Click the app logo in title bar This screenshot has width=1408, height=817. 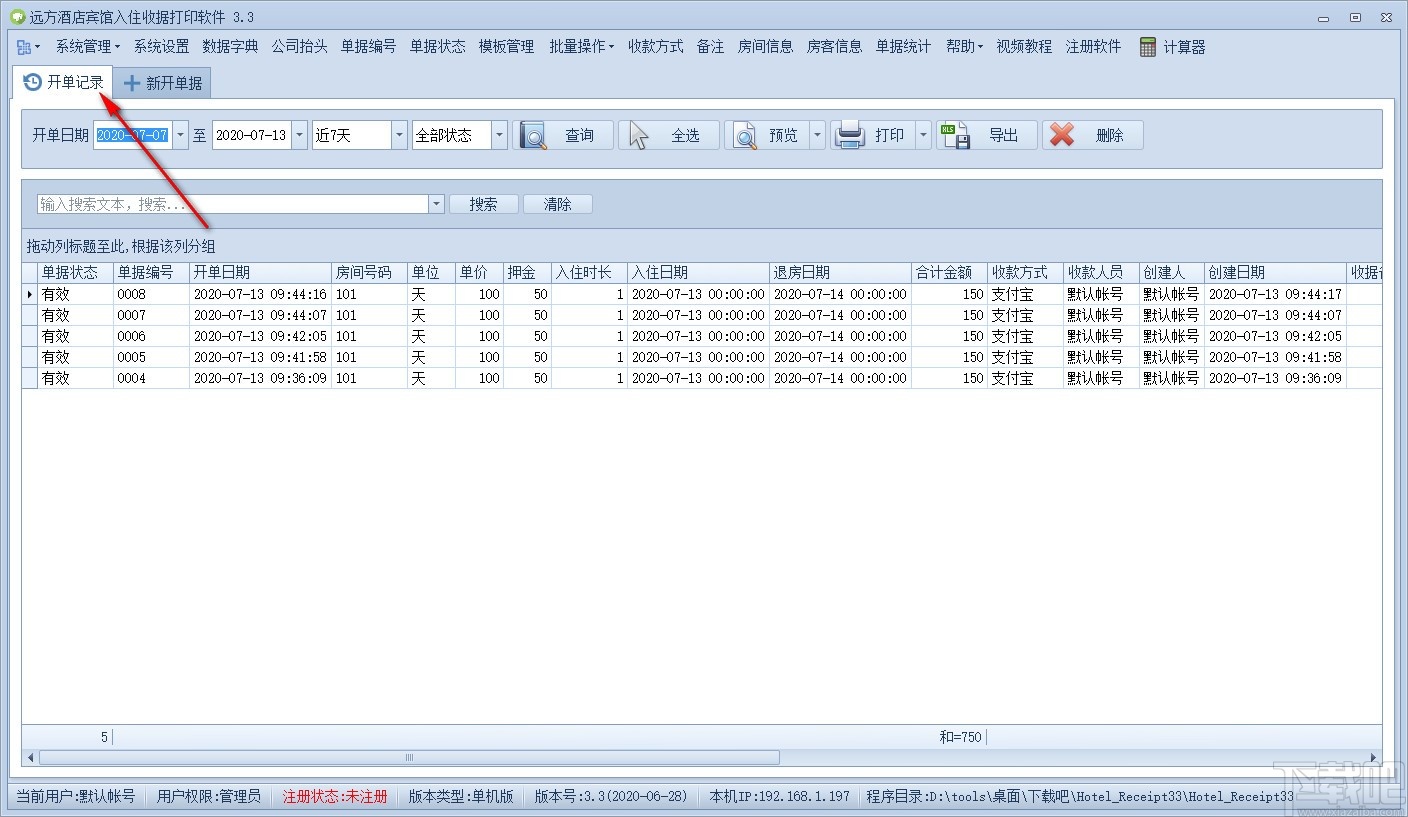point(17,17)
